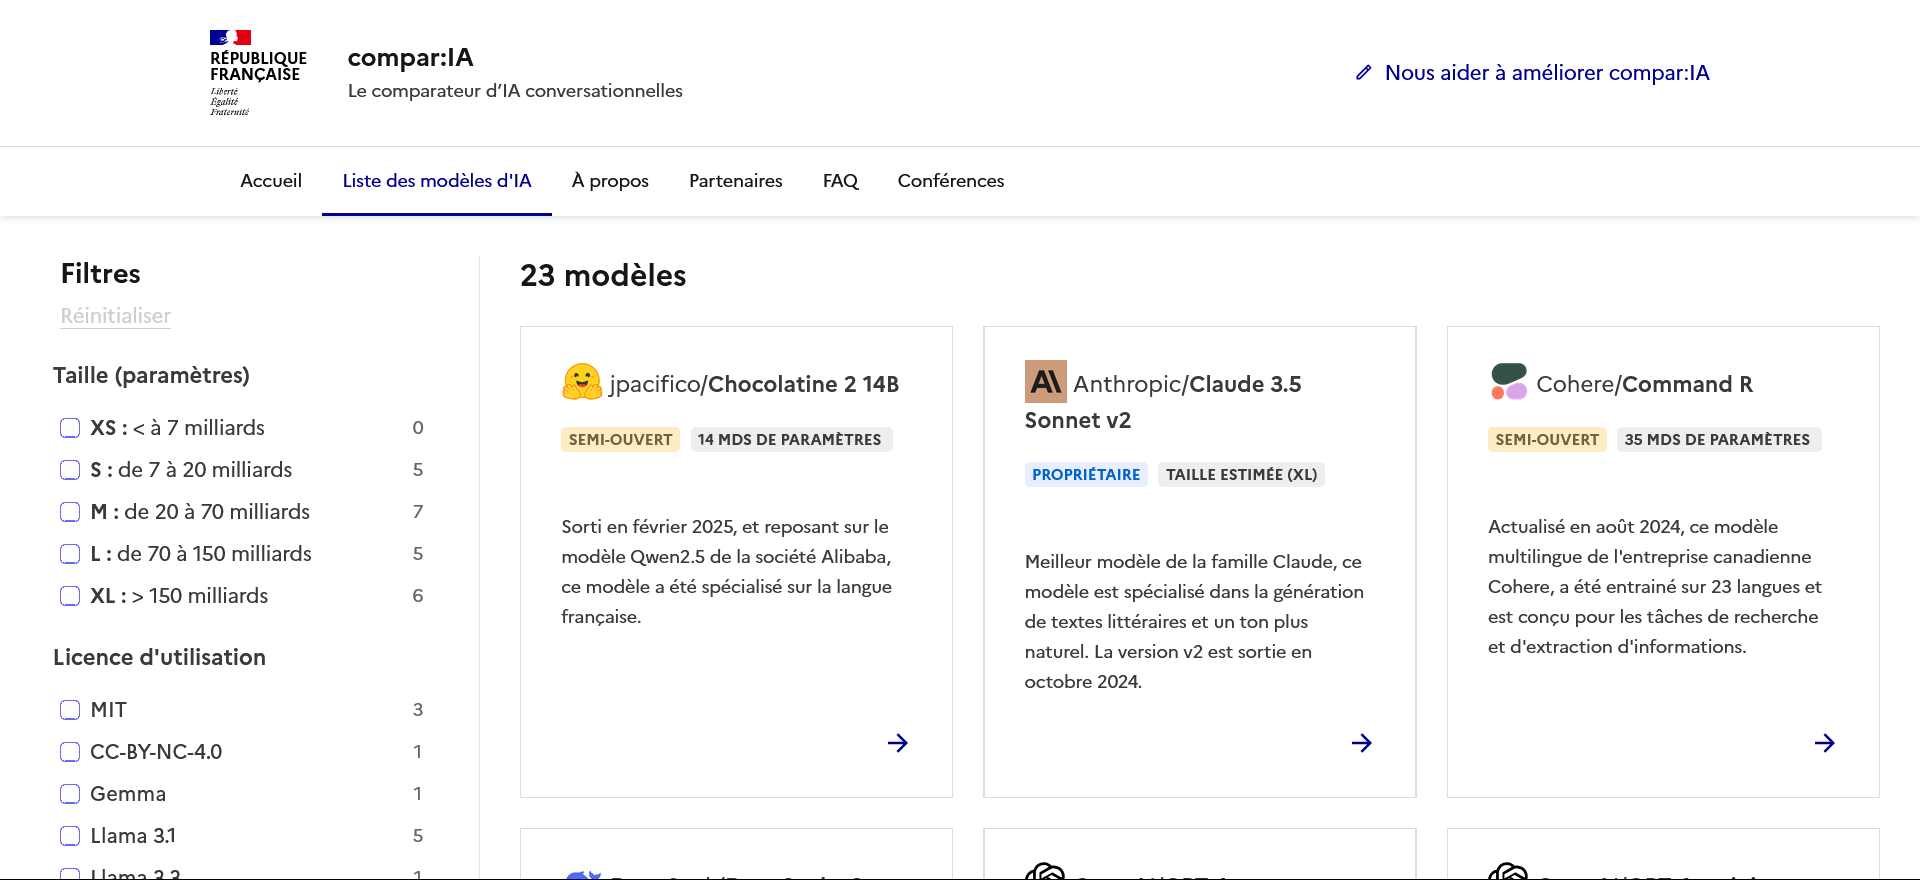Enable the XS size filter checkbox
Viewport: 1920px width, 880px height.
[70, 428]
